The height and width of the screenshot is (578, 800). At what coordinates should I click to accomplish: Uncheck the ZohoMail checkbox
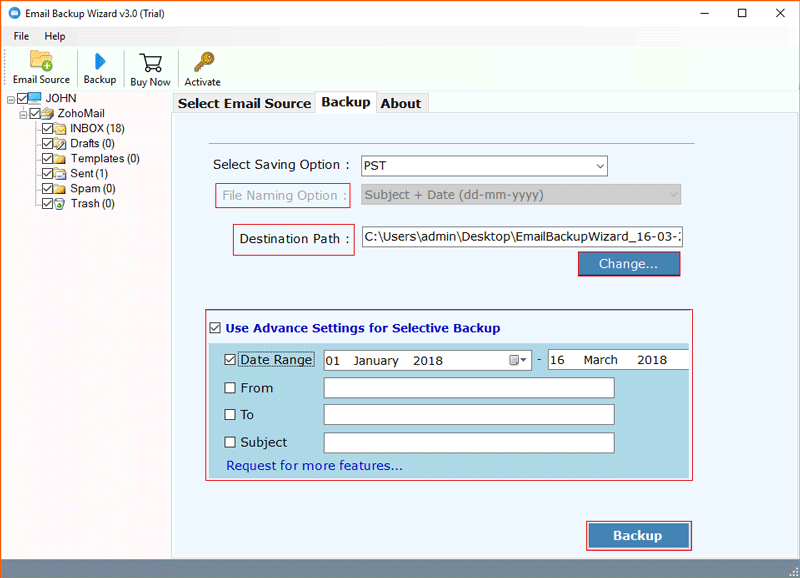pos(35,113)
